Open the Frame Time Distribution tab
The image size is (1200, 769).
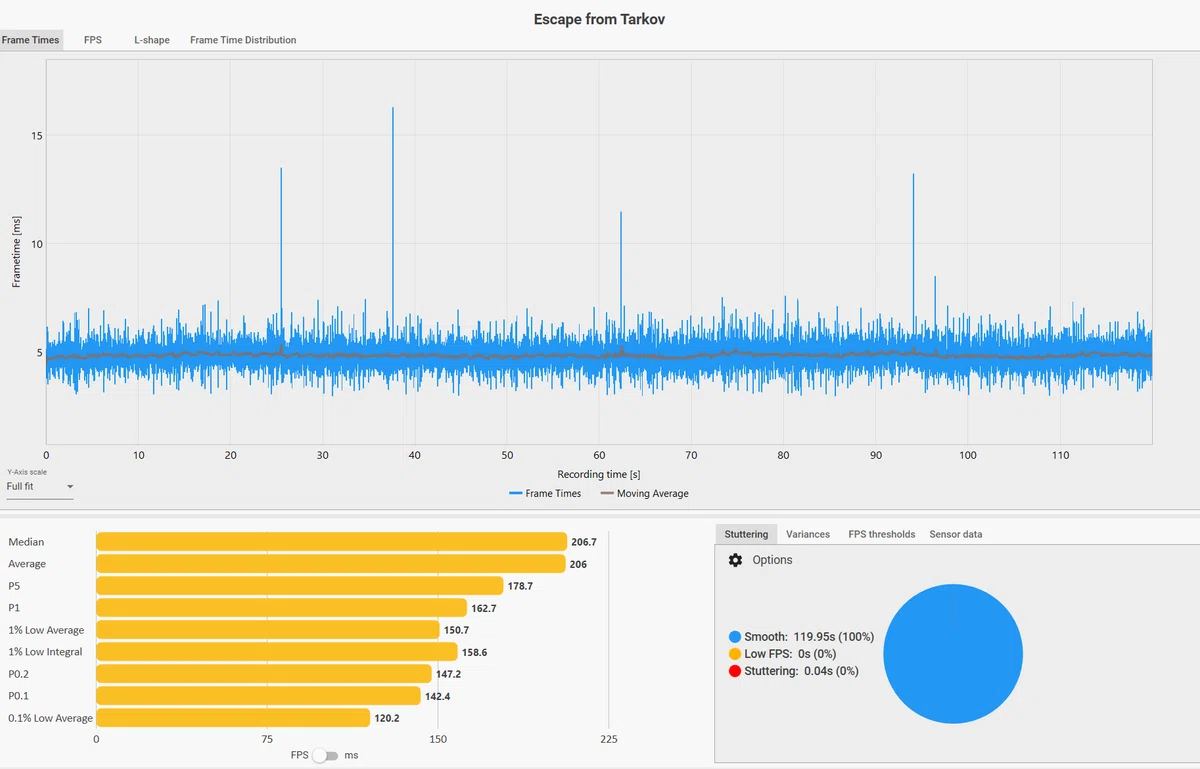tap(243, 40)
